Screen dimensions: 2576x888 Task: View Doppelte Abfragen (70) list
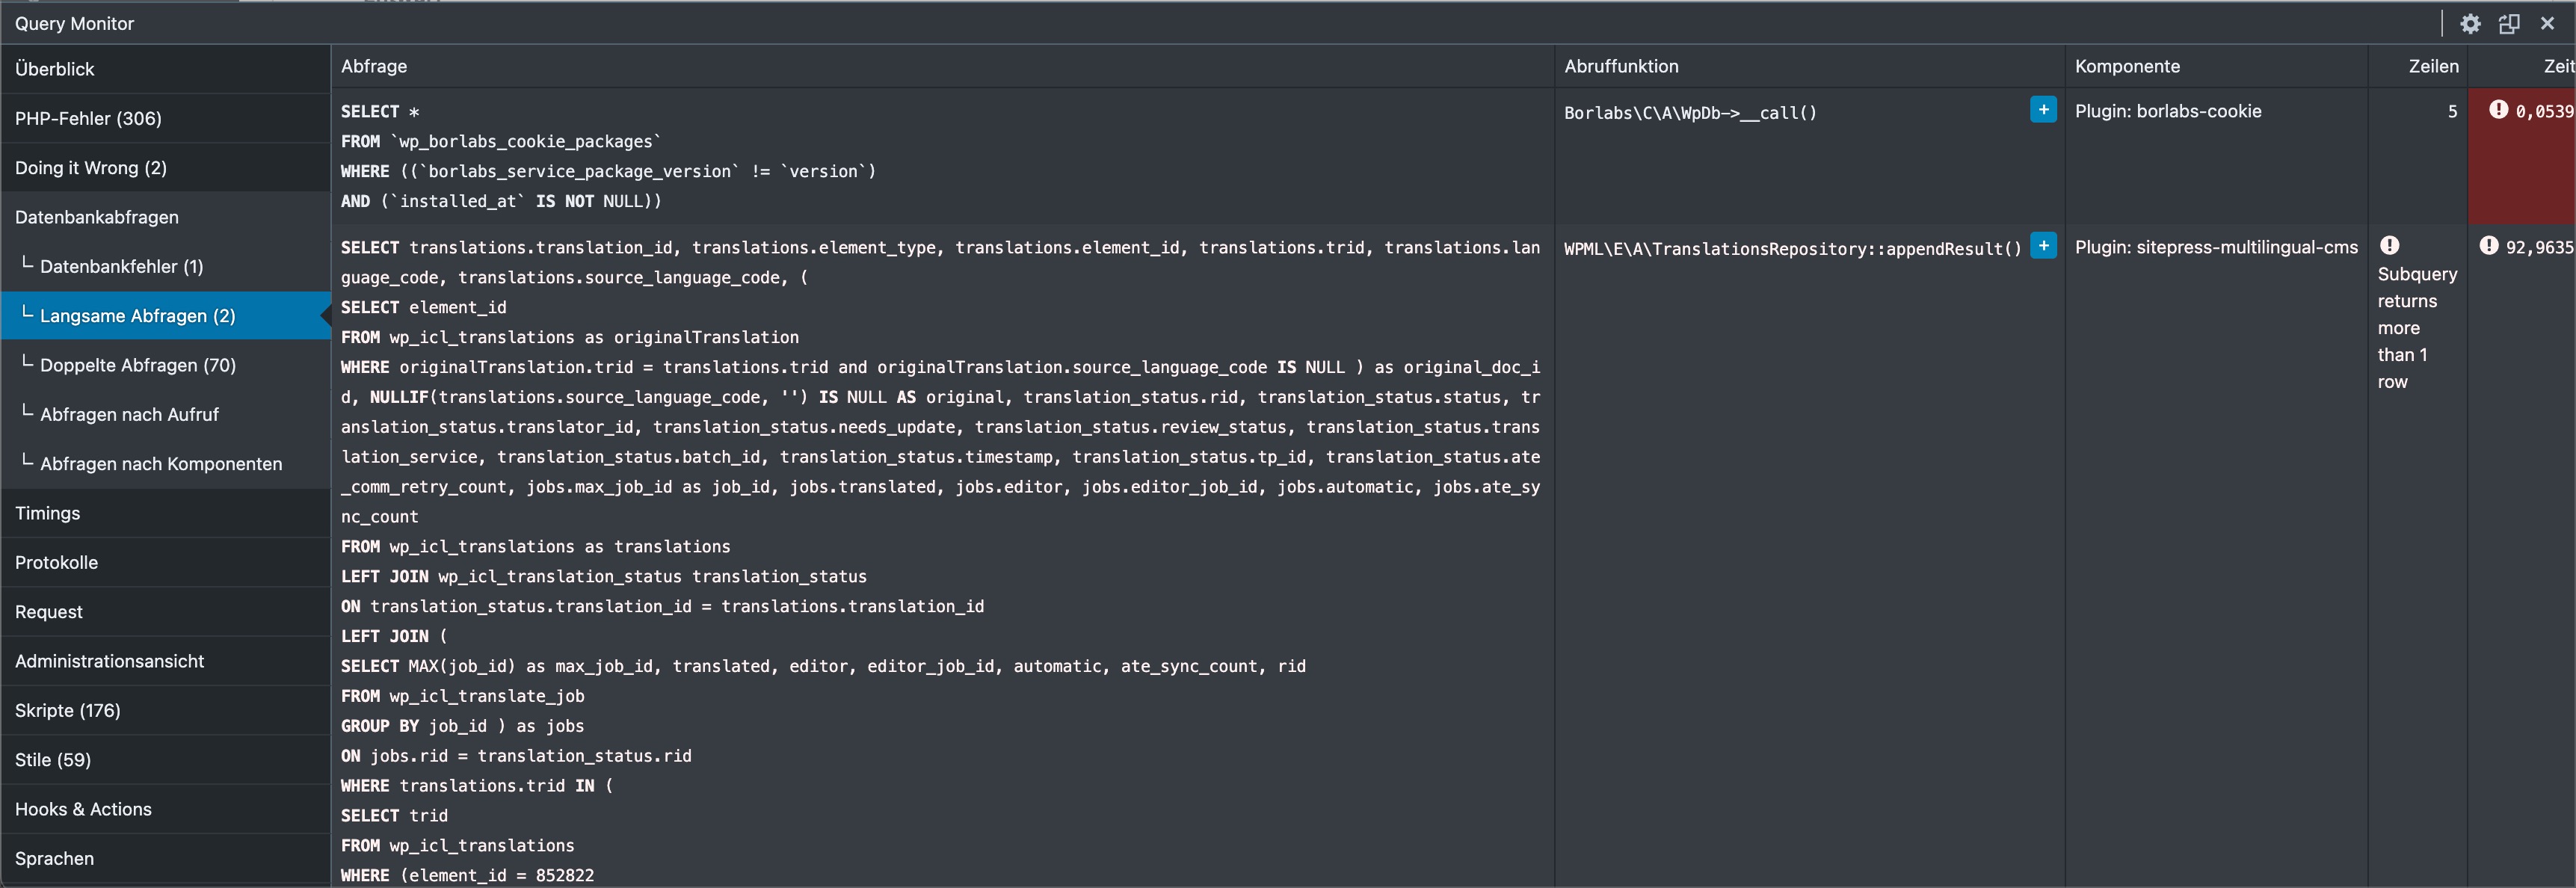(138, 365)
